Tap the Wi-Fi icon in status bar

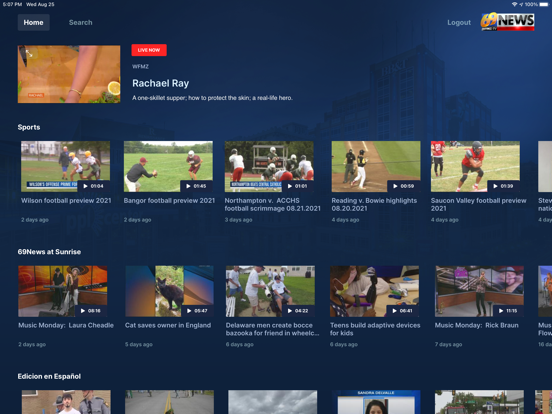tap(514, 5)
